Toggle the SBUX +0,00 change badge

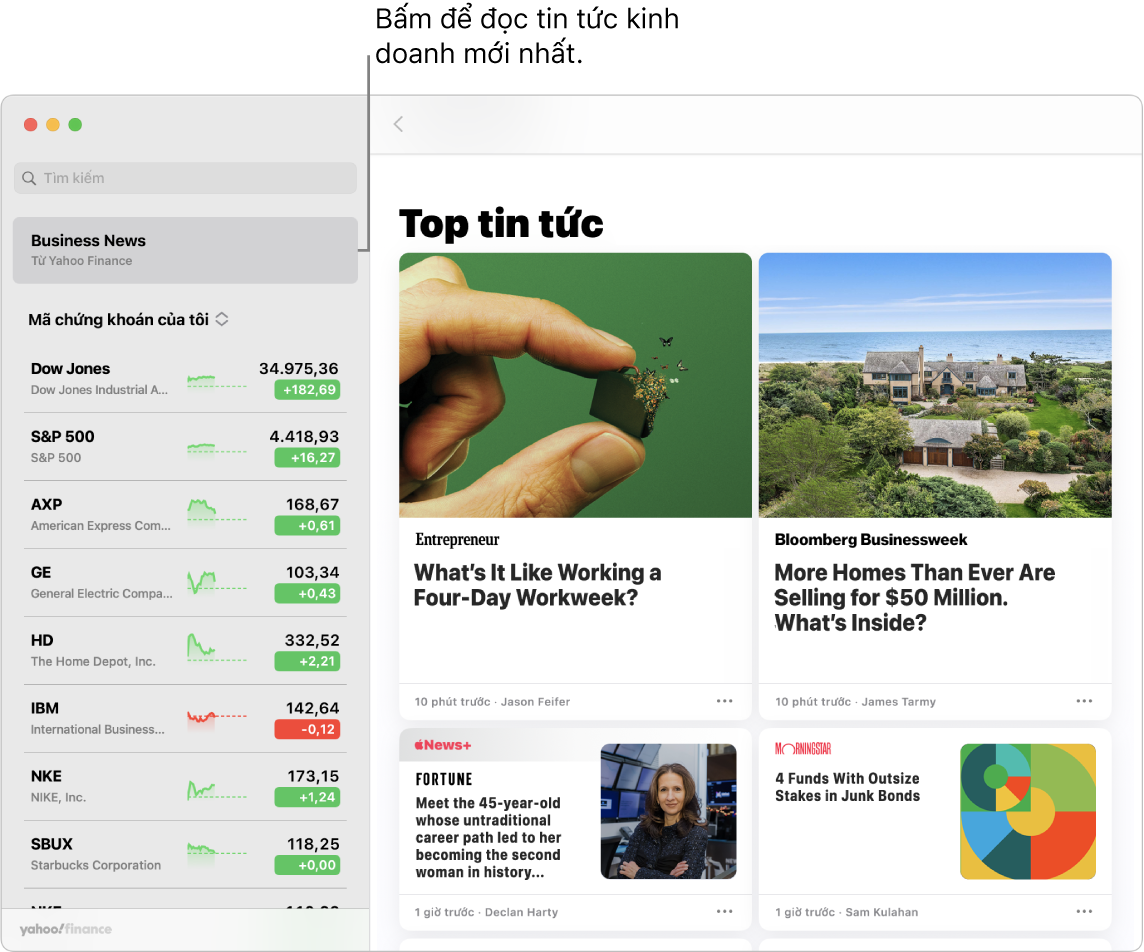tap(307, 864)
